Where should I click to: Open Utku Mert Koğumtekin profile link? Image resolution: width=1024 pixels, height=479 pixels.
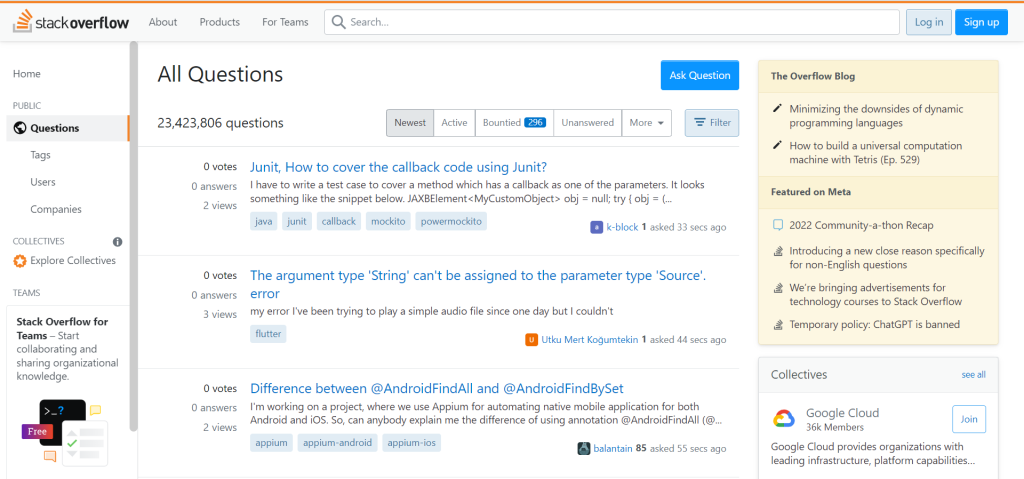590,340
